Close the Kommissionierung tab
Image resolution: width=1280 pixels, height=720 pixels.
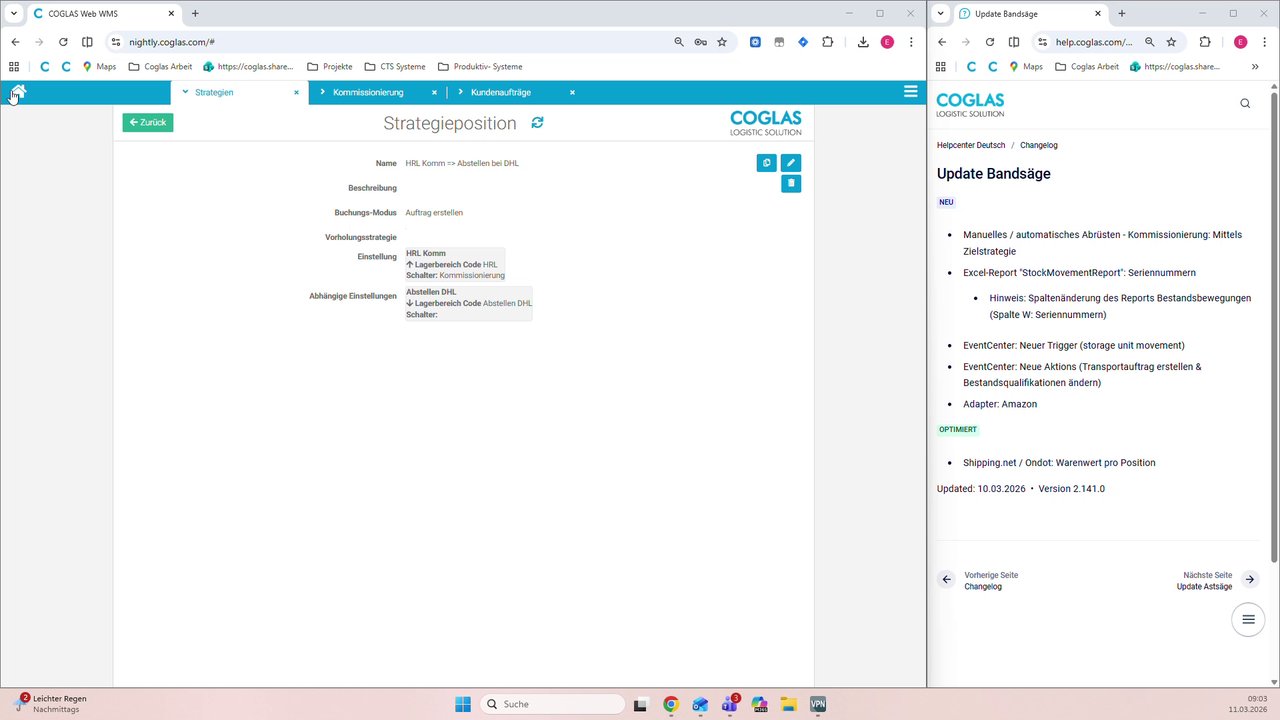click(434, 92)
